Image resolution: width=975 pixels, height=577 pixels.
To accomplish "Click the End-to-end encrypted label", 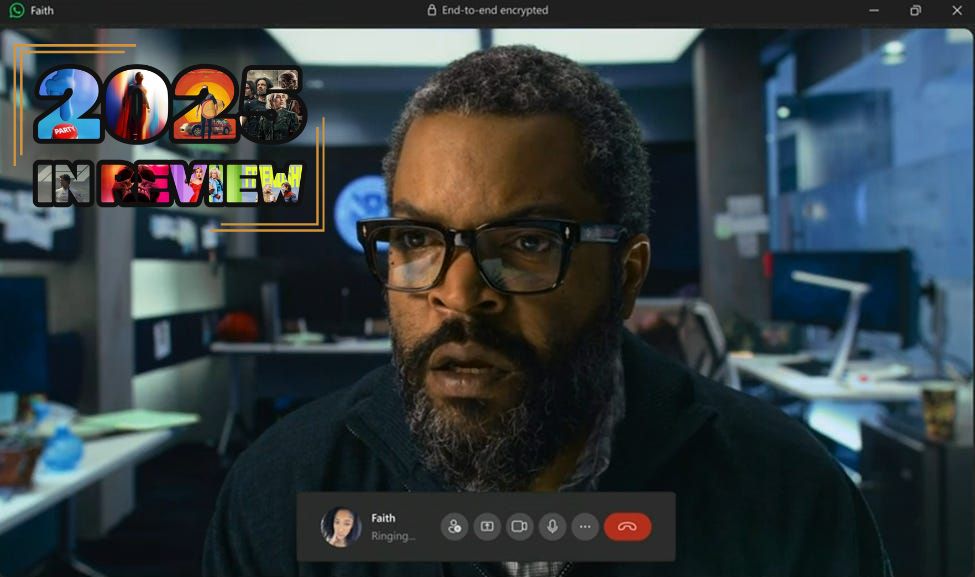I will pyautogui.click(x=495, y=10).
